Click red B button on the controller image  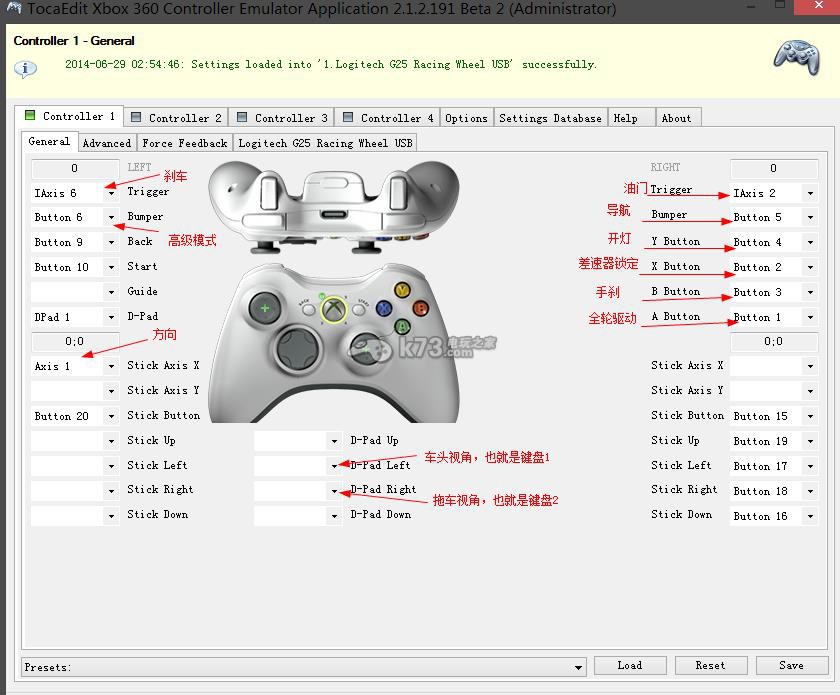pyautogui.click(x=420, y=307)
